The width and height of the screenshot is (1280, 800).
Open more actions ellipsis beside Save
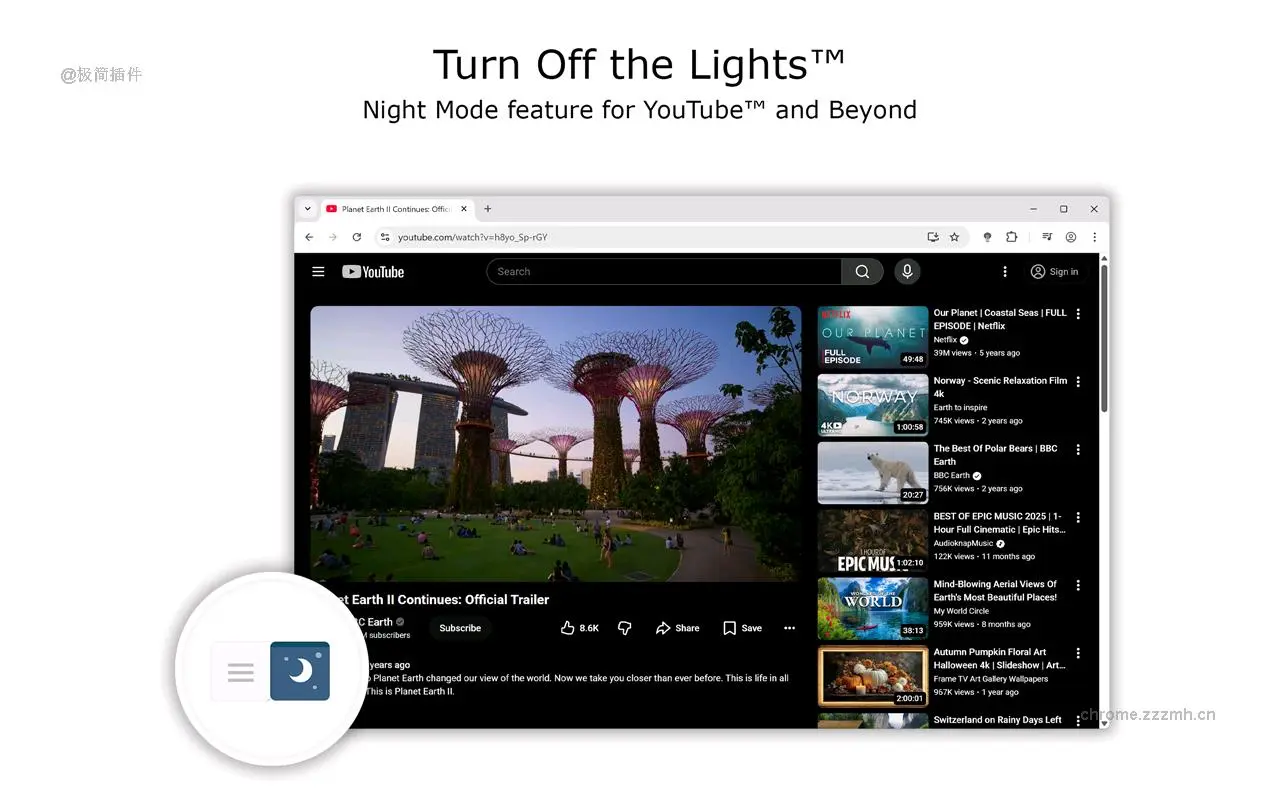pos(789,628)
